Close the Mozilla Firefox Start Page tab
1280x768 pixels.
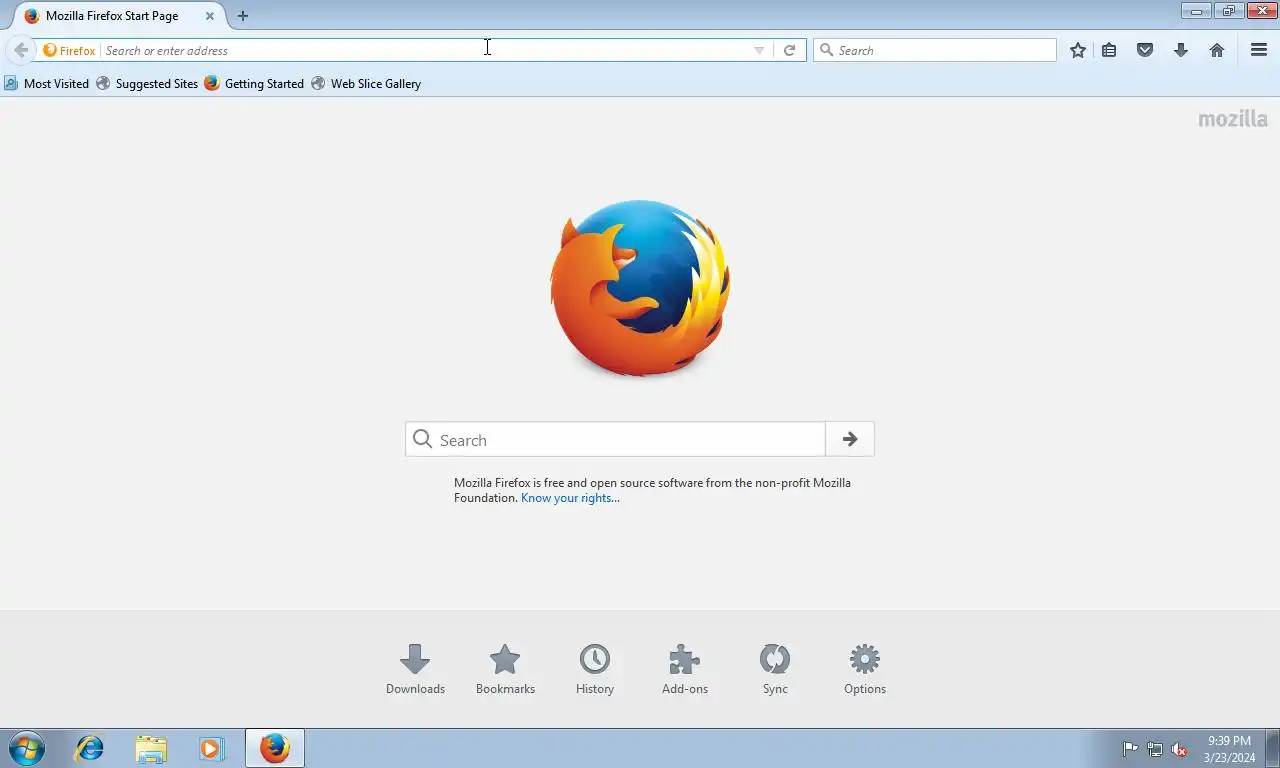click(209, 16)
